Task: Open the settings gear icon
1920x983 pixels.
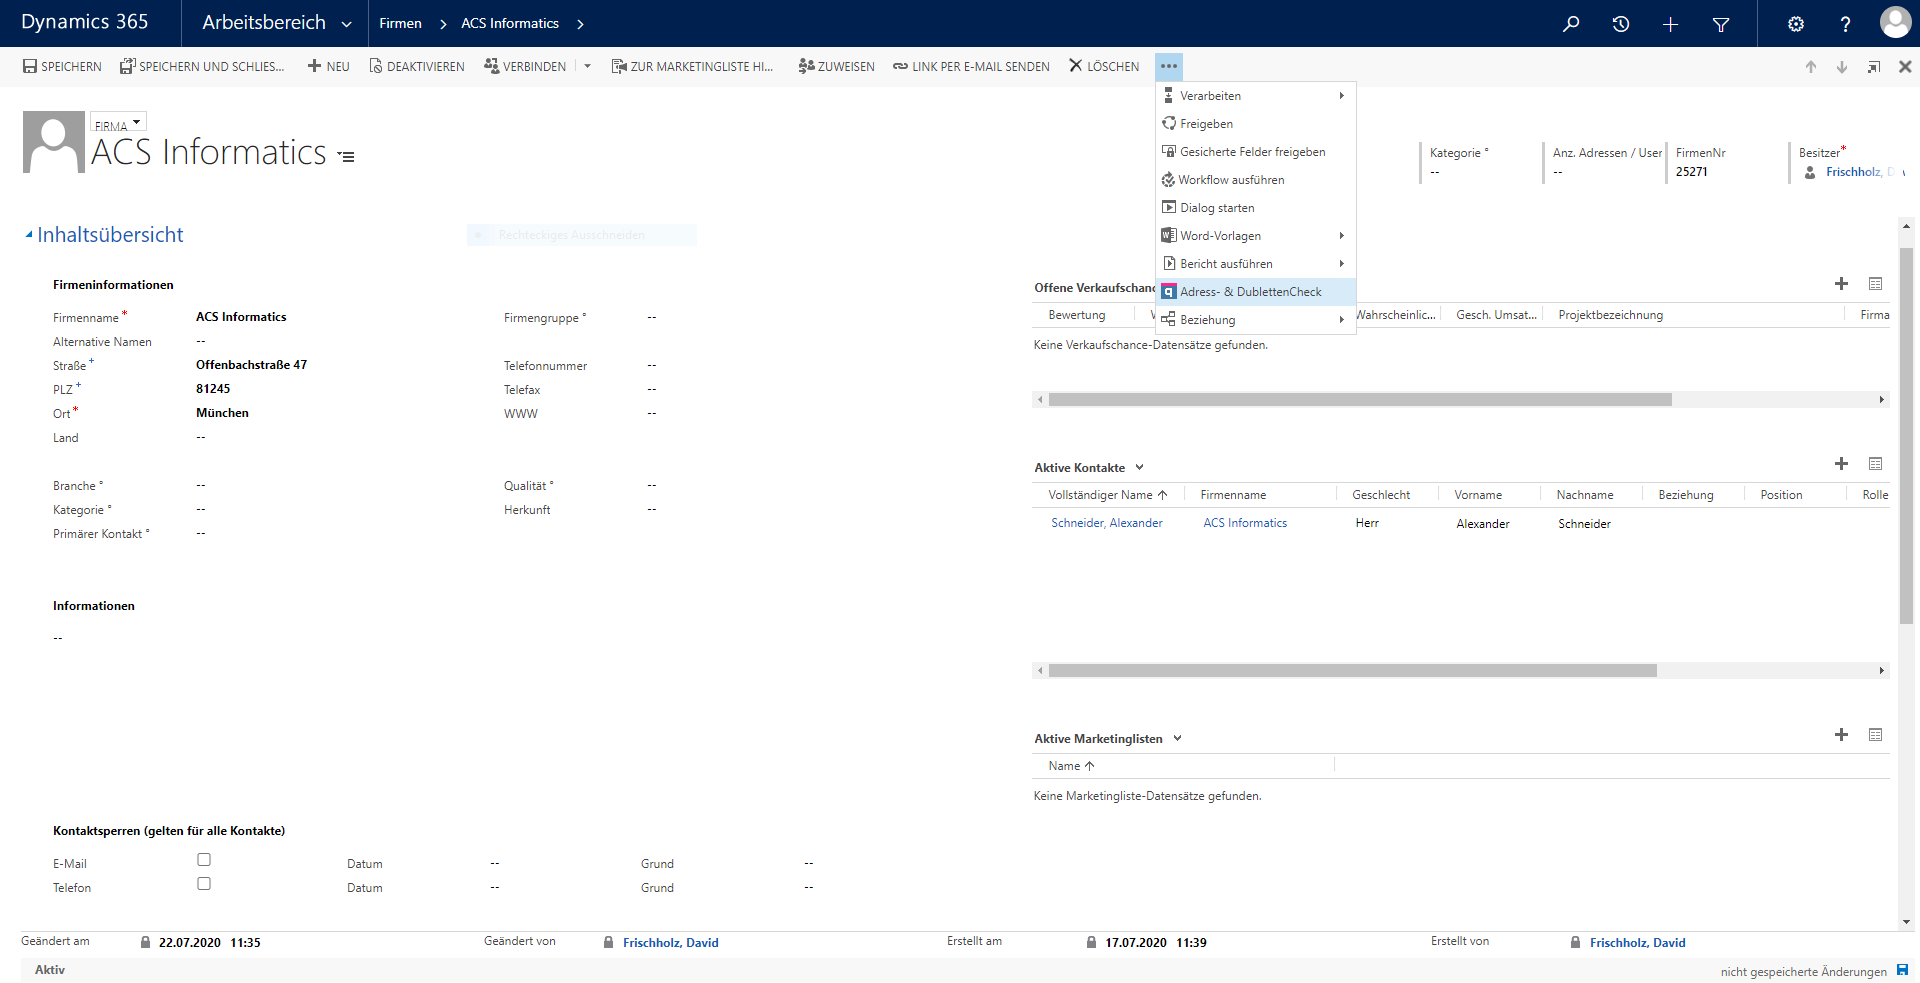Action: [x=1796, y=24]
